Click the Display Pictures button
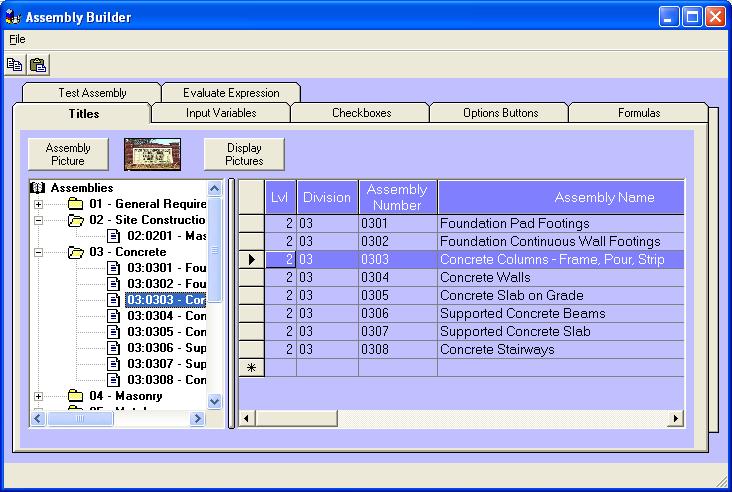Image resolution: width=732 pixels, height=492 pixels. [x=244, y=155]
